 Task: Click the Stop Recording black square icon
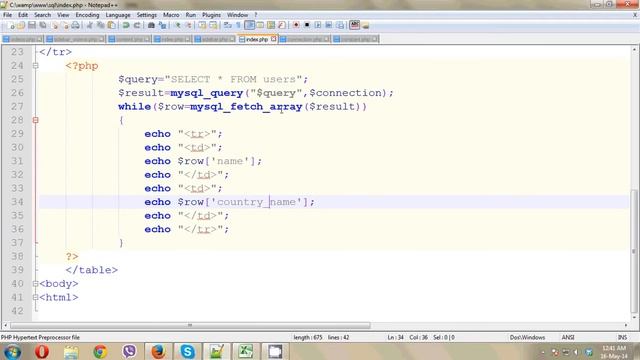coord(307,25)
